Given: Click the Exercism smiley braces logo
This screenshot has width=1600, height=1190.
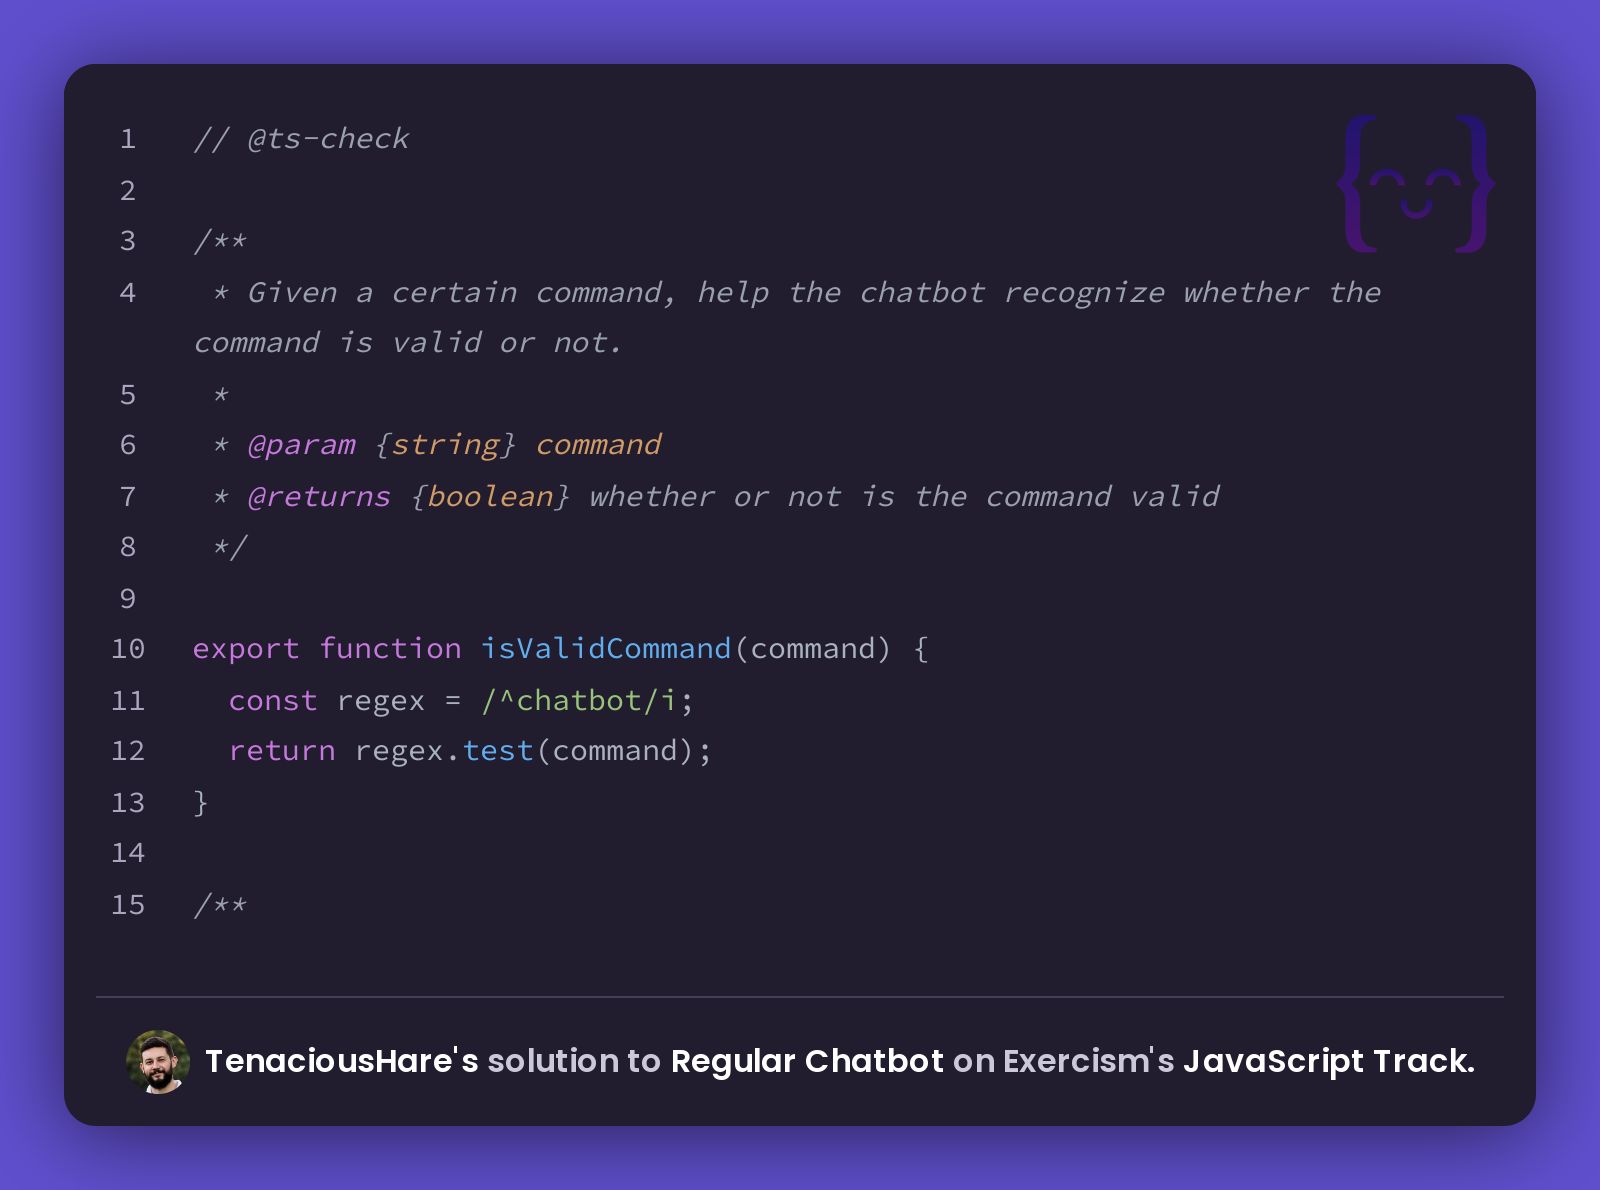Looking at the screenshot, I should (1416, 184).
